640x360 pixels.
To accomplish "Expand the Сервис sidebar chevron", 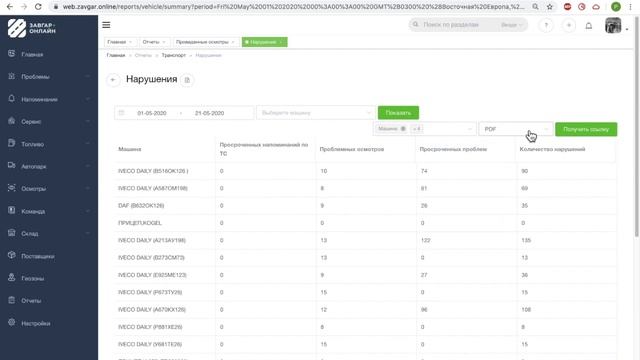I will click(x=87, y=121).
